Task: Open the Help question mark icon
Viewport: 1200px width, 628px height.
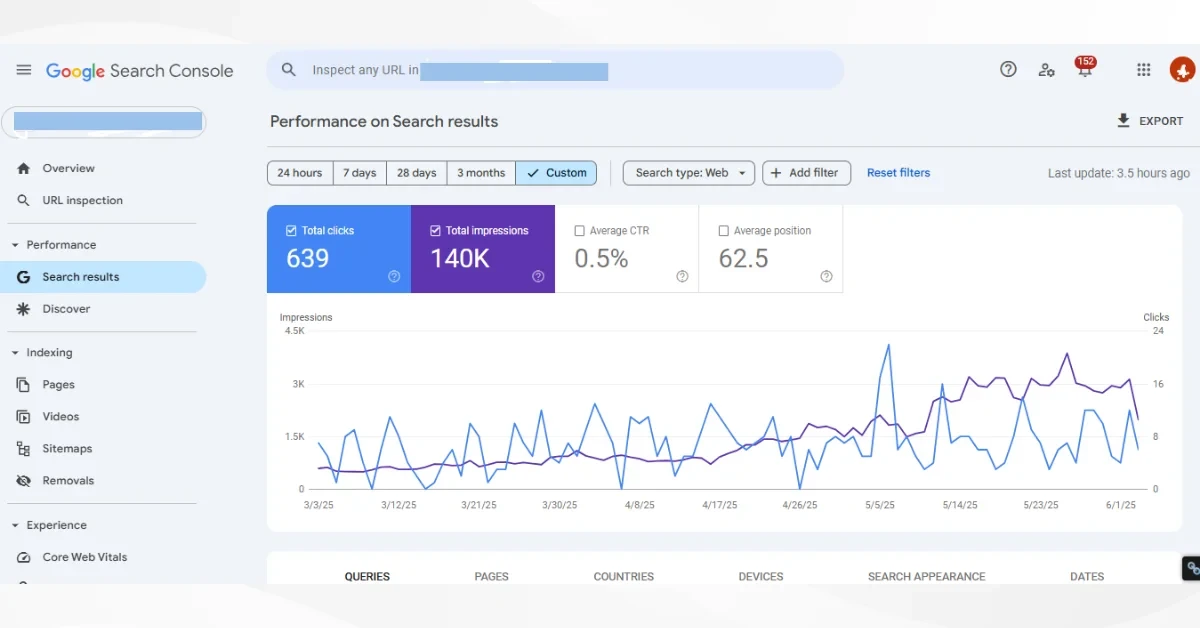Action: coord(1008,69)
